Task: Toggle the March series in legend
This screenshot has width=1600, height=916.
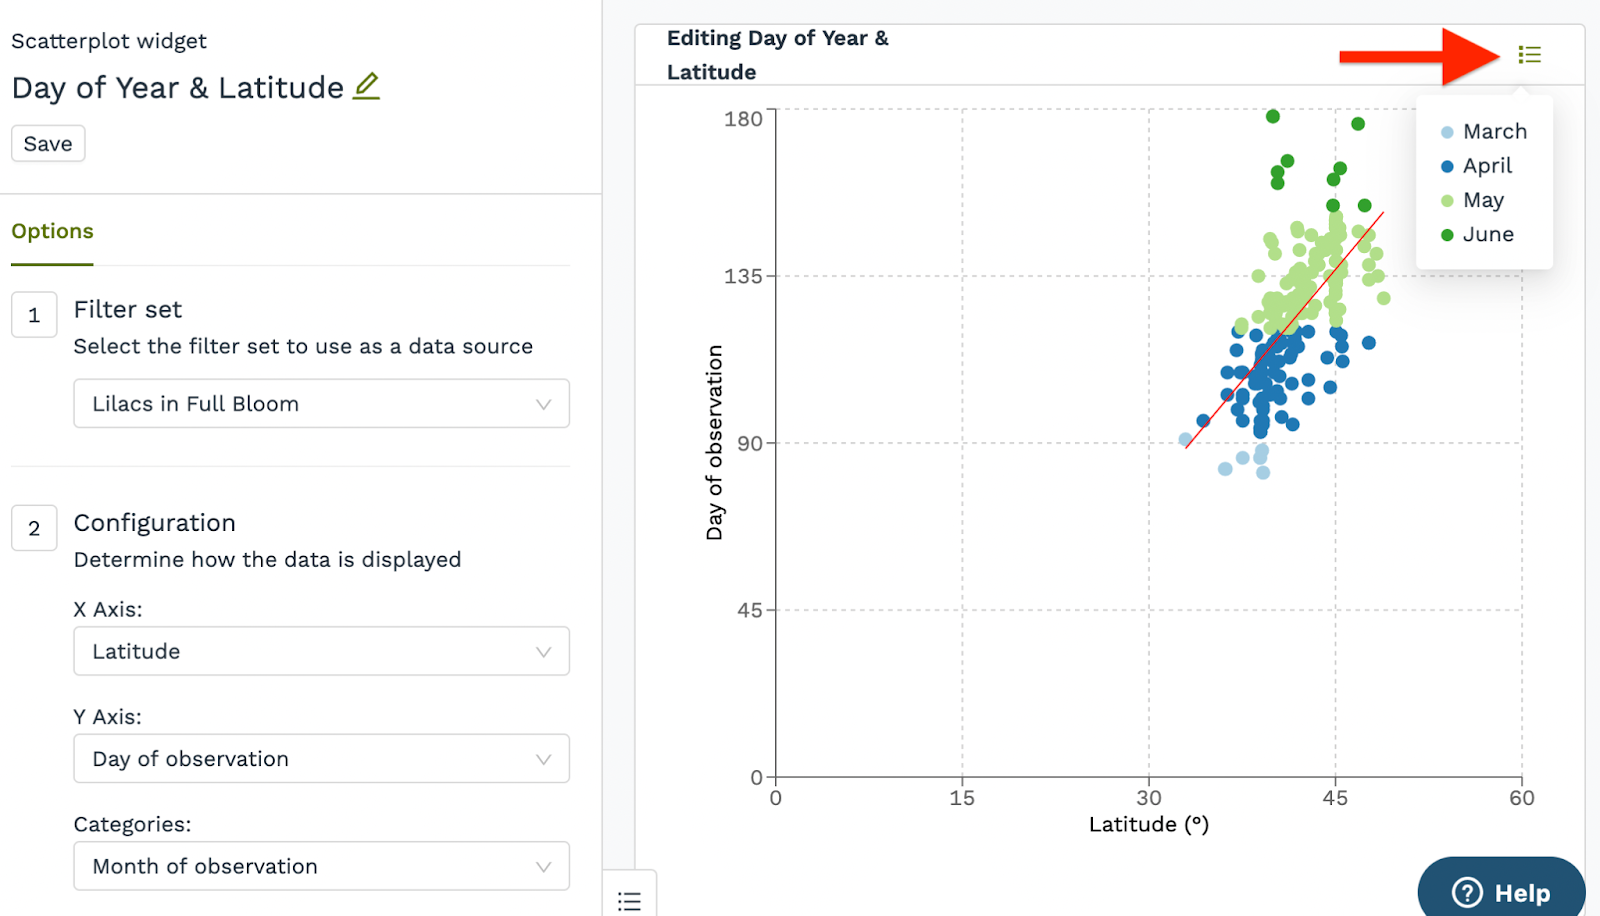Action: [x=1494, y=132]
